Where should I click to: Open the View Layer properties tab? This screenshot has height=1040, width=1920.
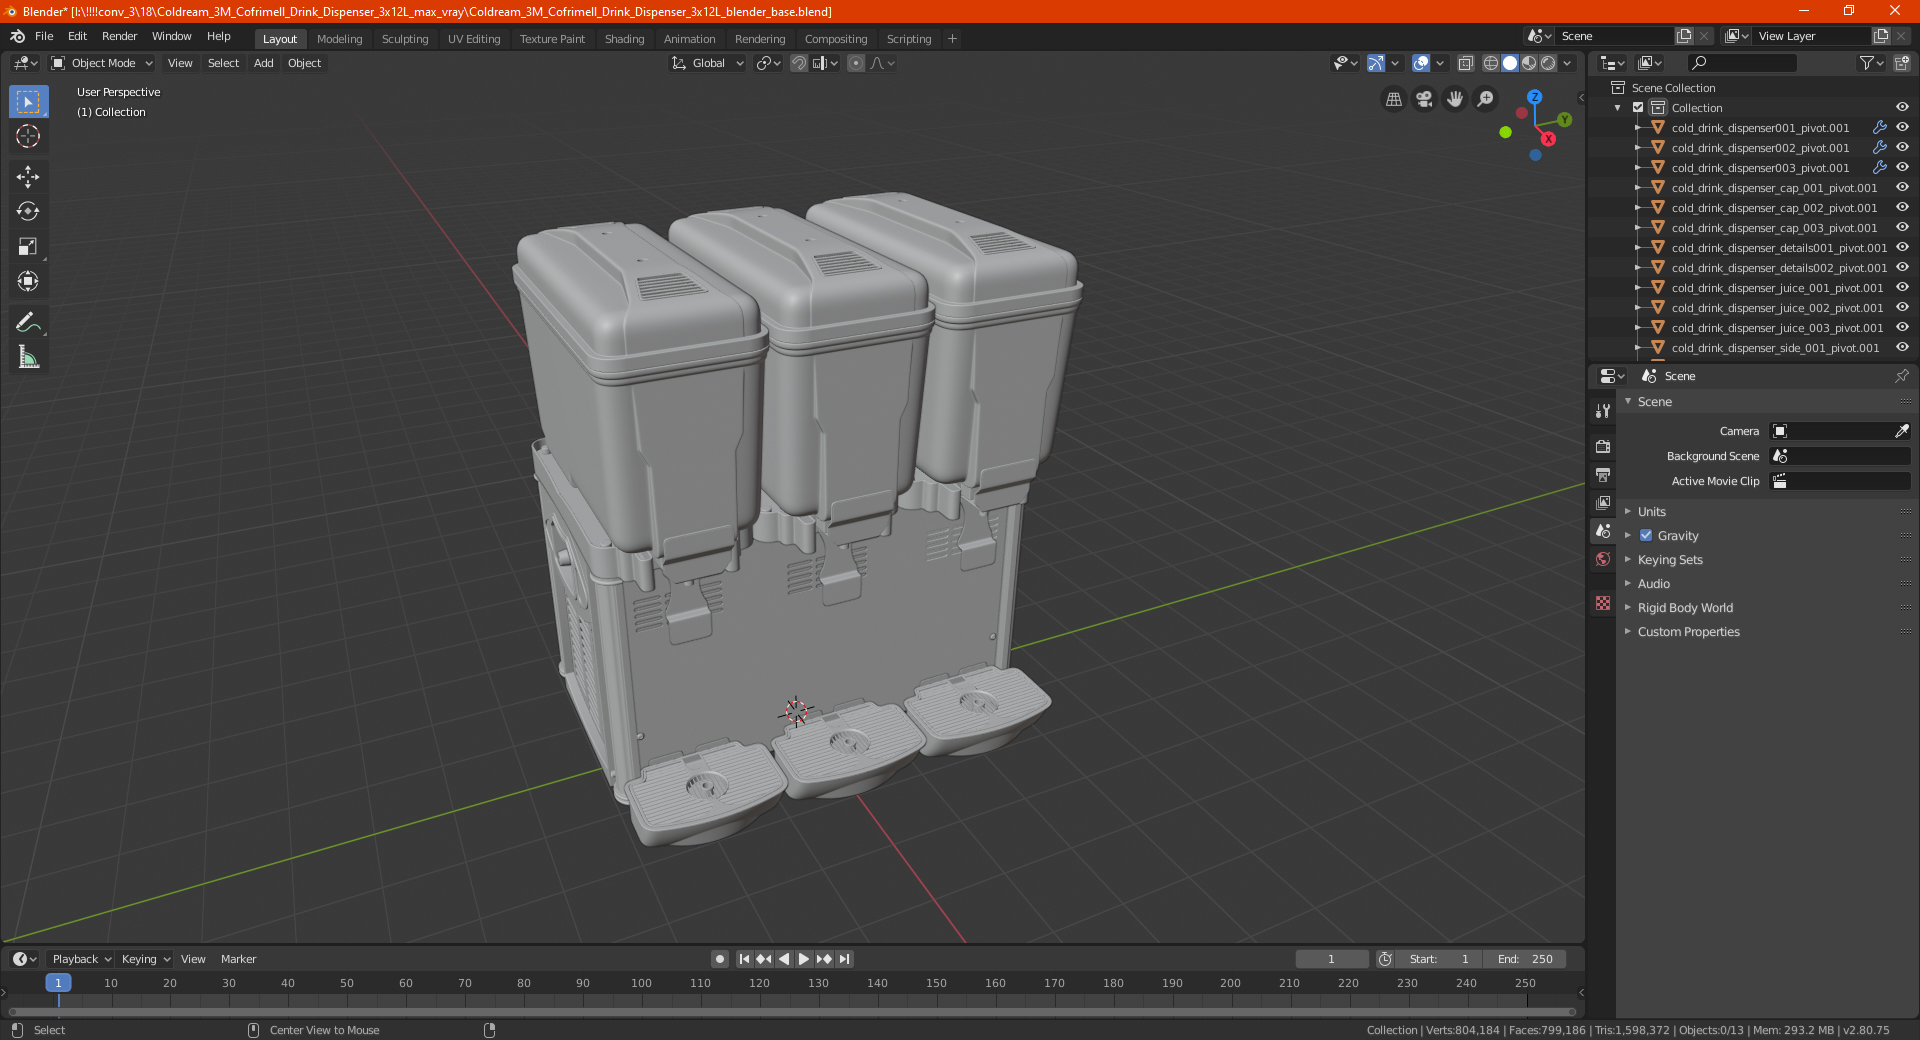point(1603,502)
